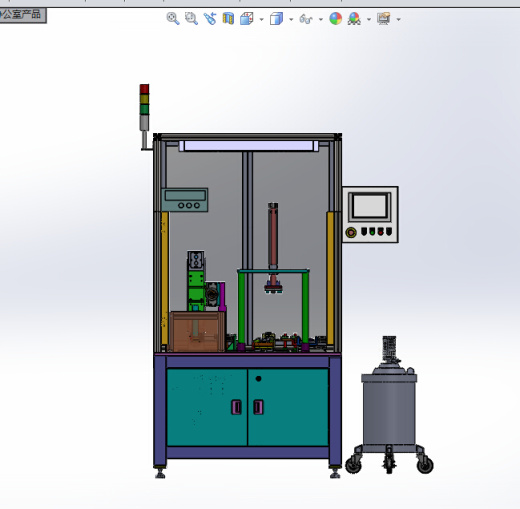
Task: Select the touchscreen on the control panel
Action: click(x=370, y=206)
